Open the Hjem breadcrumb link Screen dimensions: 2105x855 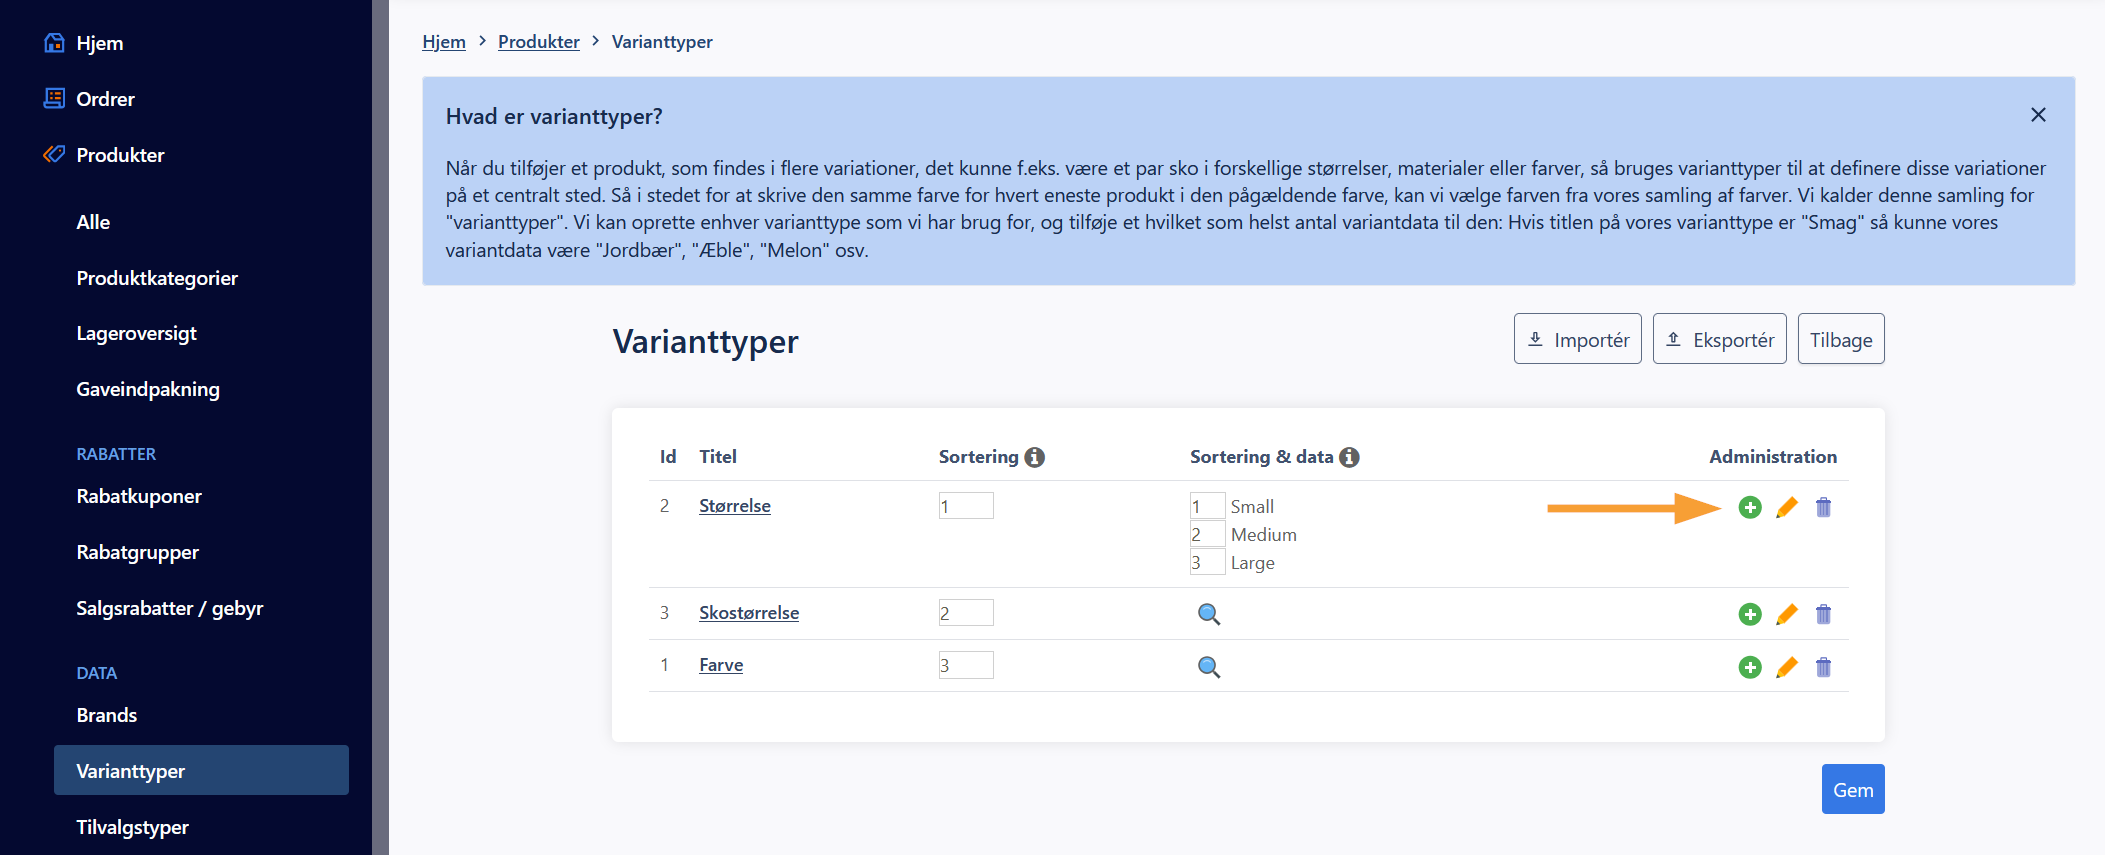tap(444, 42)
